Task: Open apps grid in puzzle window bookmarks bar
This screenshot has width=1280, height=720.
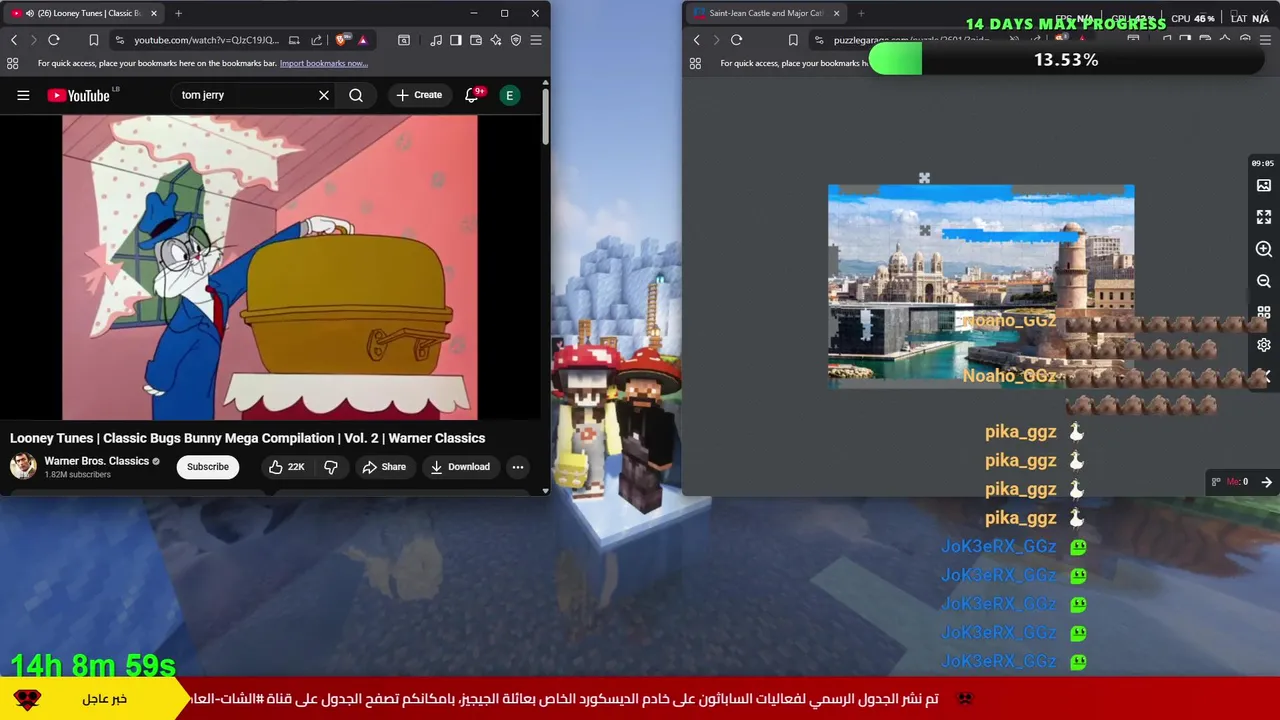Action: 695,63
